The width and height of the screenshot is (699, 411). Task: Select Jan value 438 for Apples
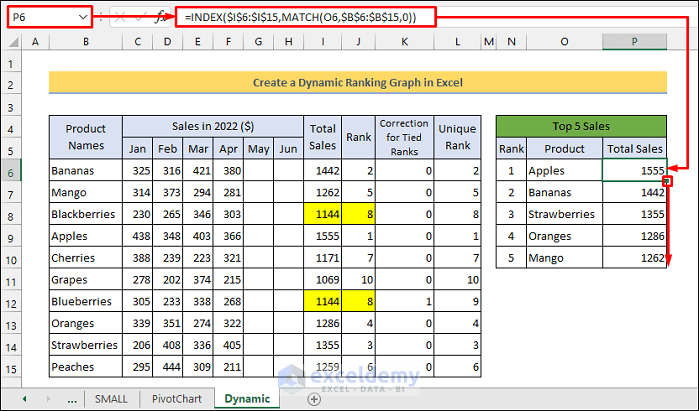coord(137,236)
